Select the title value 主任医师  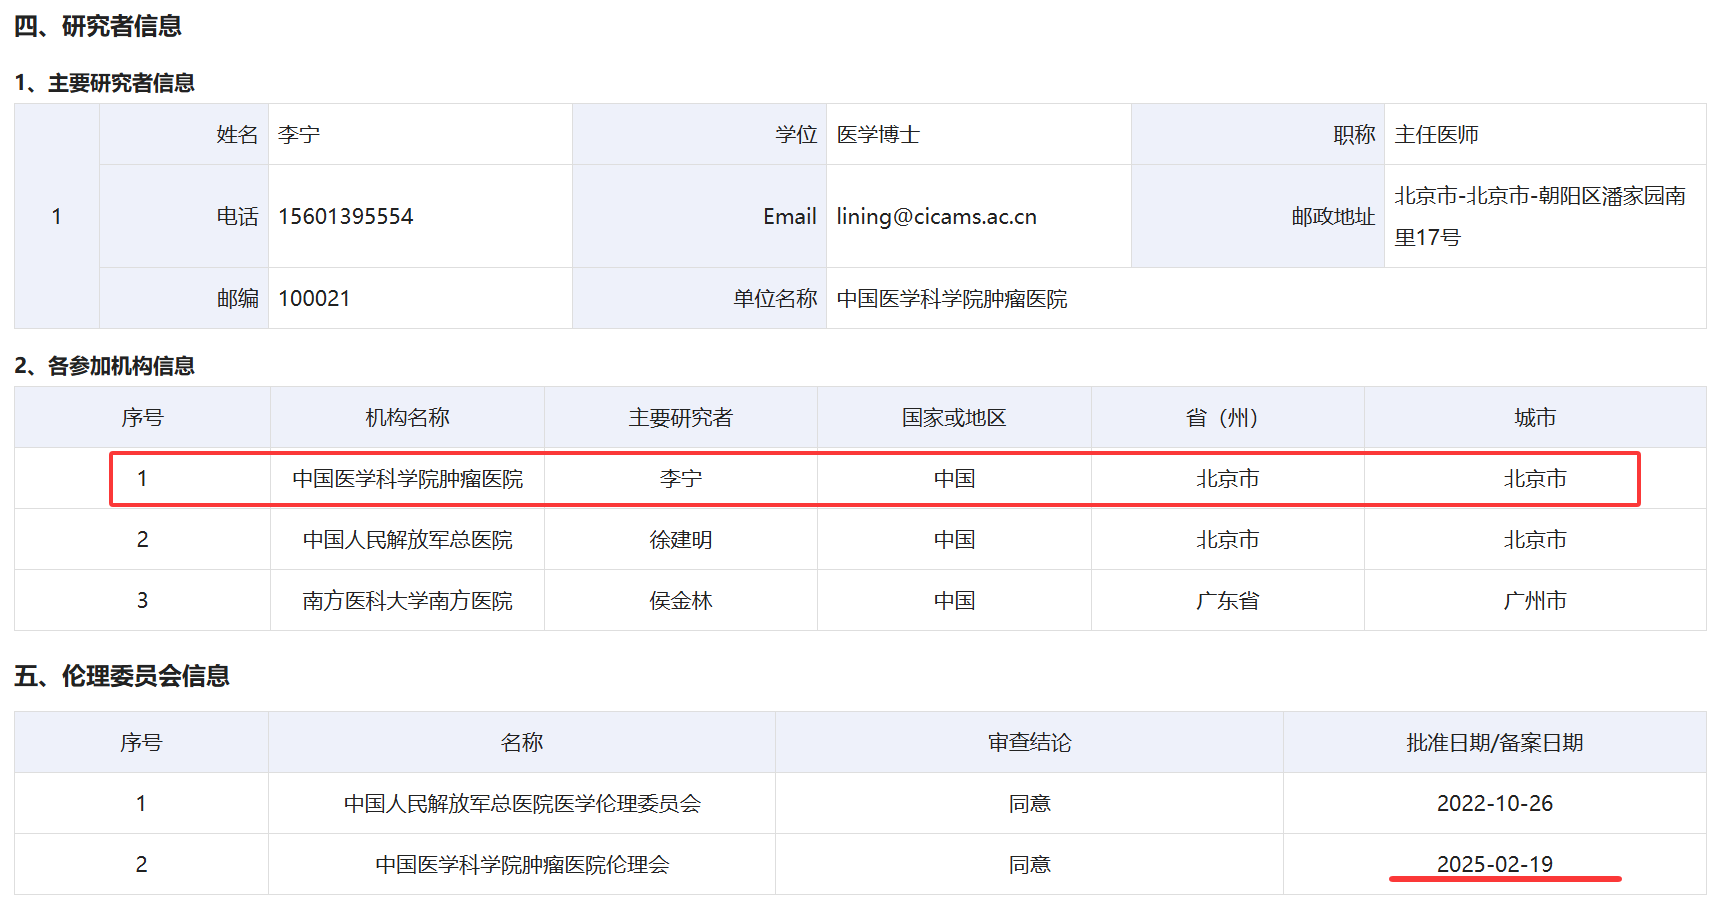point(1436,134)
